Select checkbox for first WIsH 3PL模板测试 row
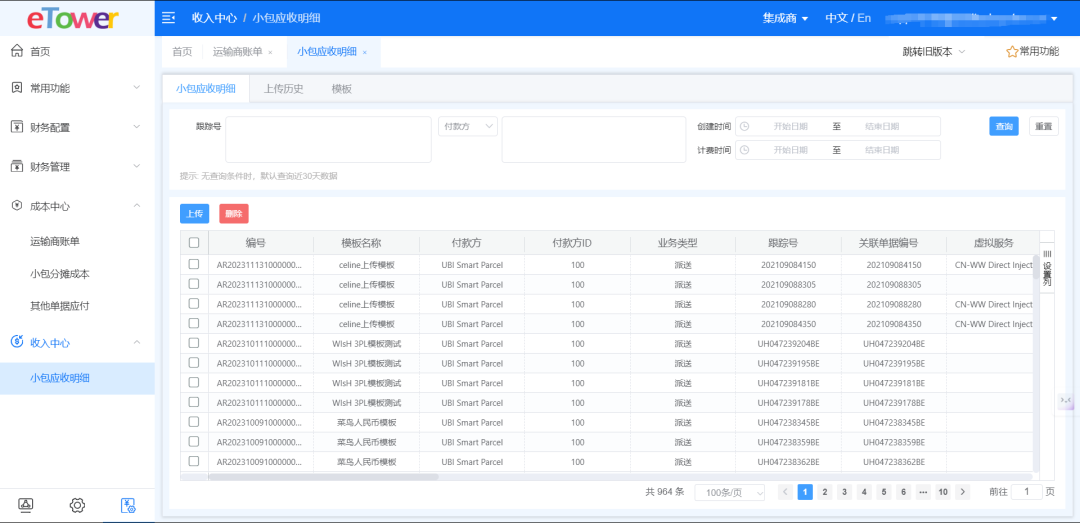 (x=194, y=343)
